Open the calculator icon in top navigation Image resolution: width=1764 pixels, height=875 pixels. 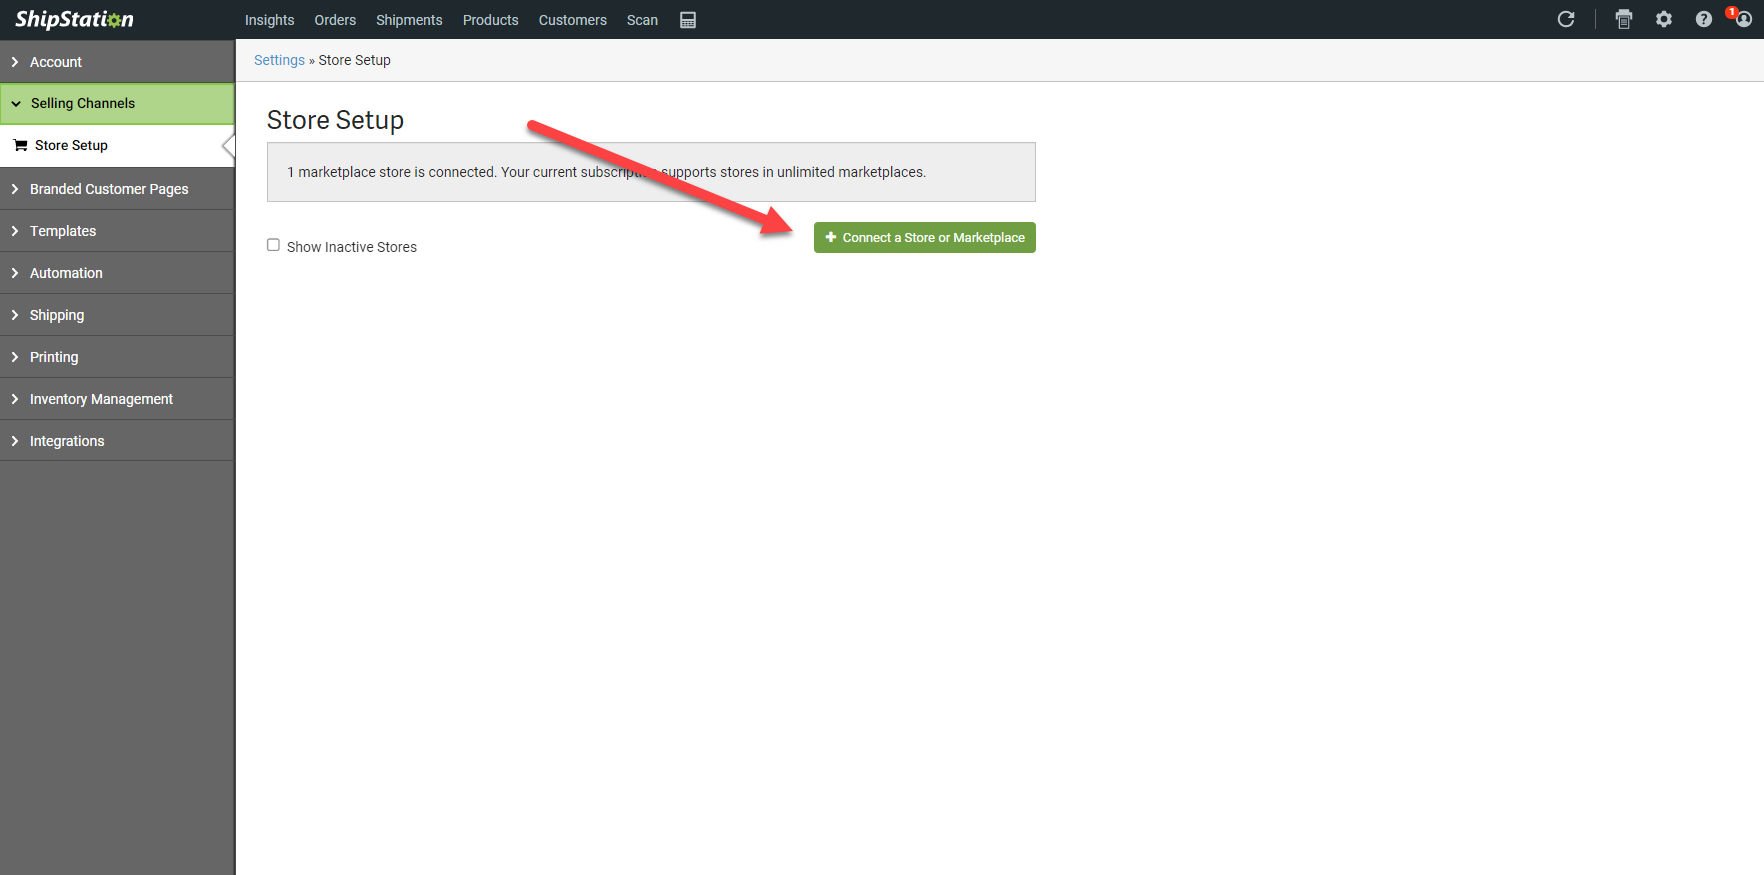click(x=688, y=20)
